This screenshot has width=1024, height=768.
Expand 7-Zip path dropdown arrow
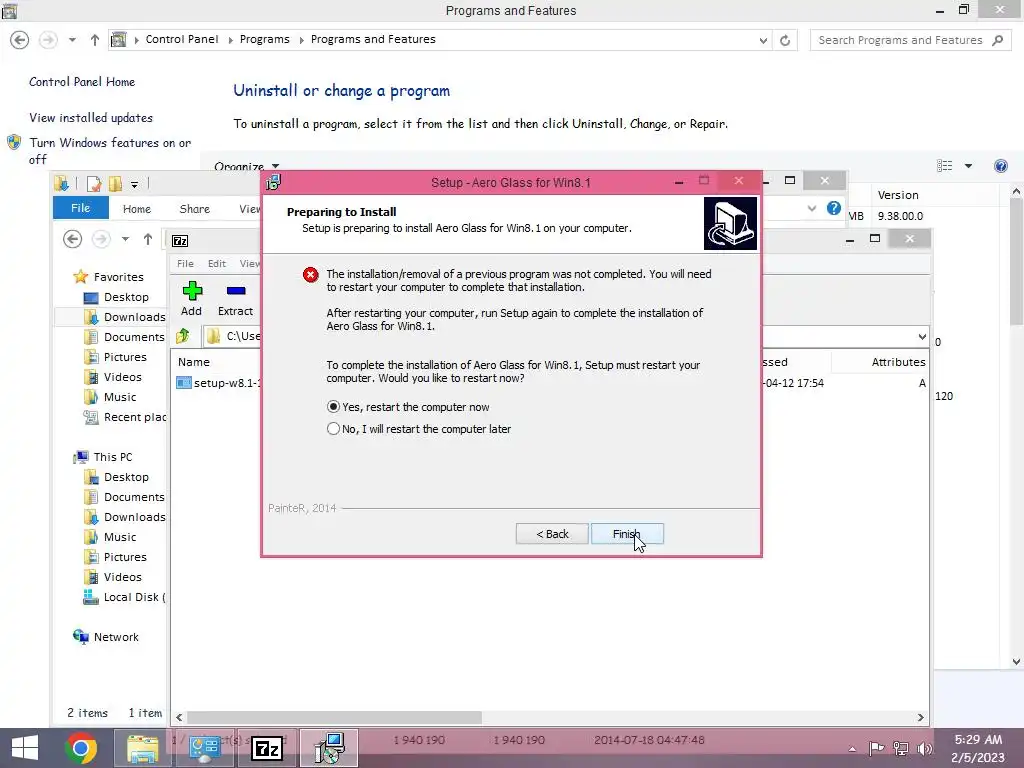[x=921, y=337]
